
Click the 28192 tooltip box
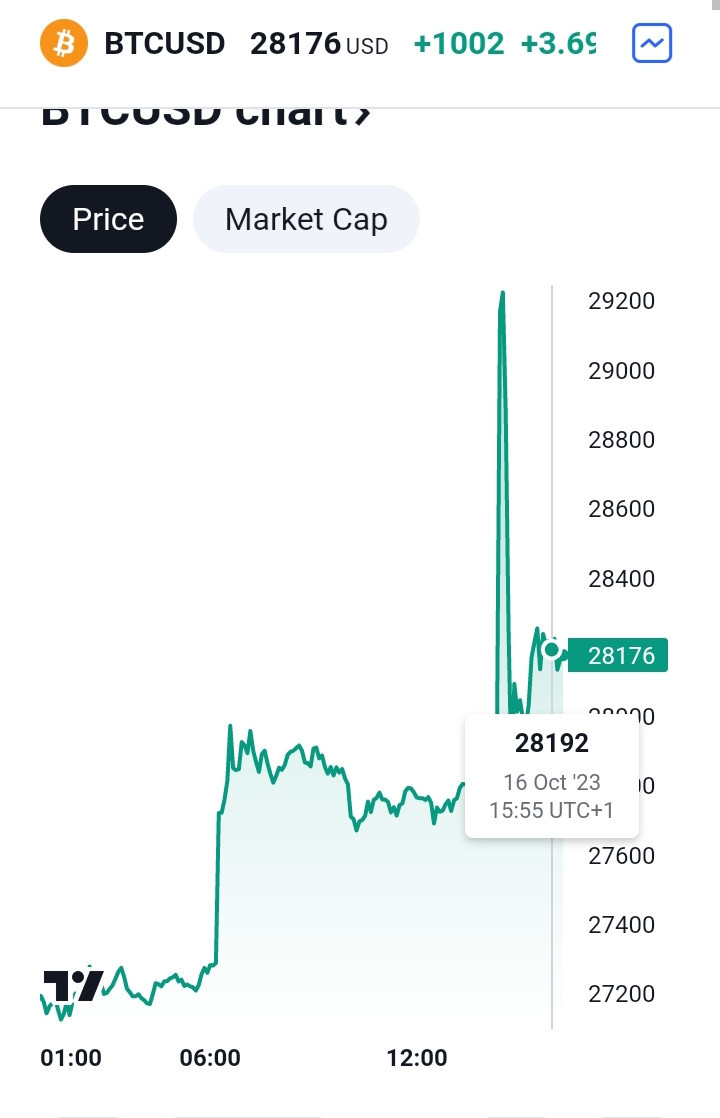click(552, 776)
